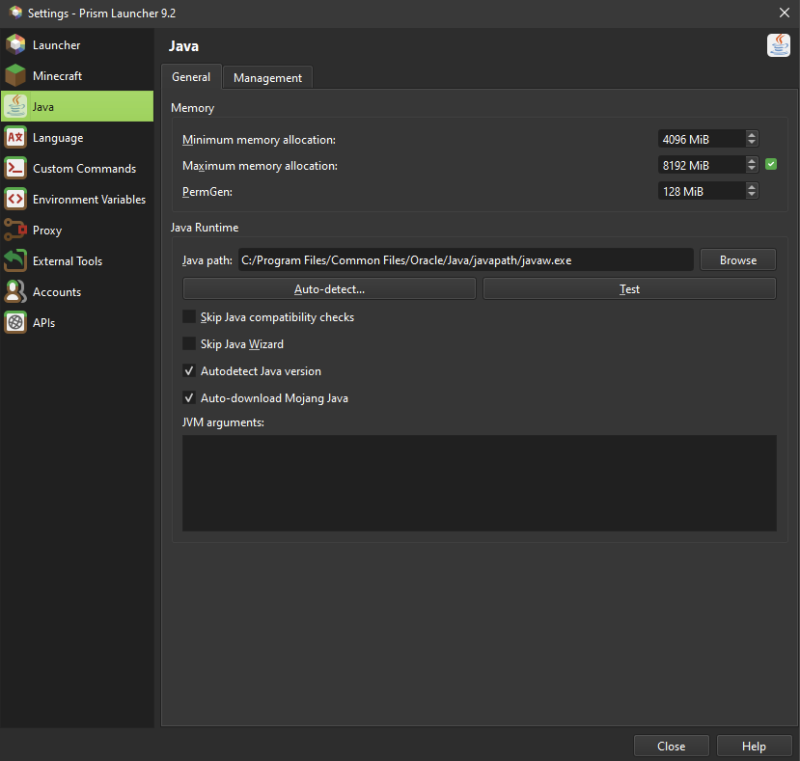The image size is (800, 761).
Task: Click the Custom Commands terminal icon
Action: (x=15, y=168)
